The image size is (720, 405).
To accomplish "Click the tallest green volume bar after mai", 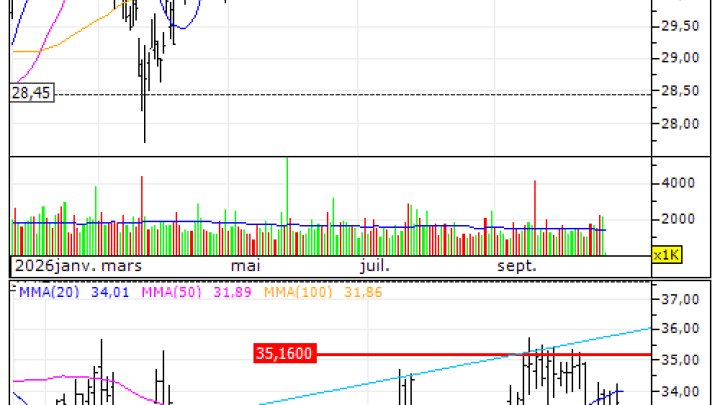I will pyautogui.click(x=287, y=206).
